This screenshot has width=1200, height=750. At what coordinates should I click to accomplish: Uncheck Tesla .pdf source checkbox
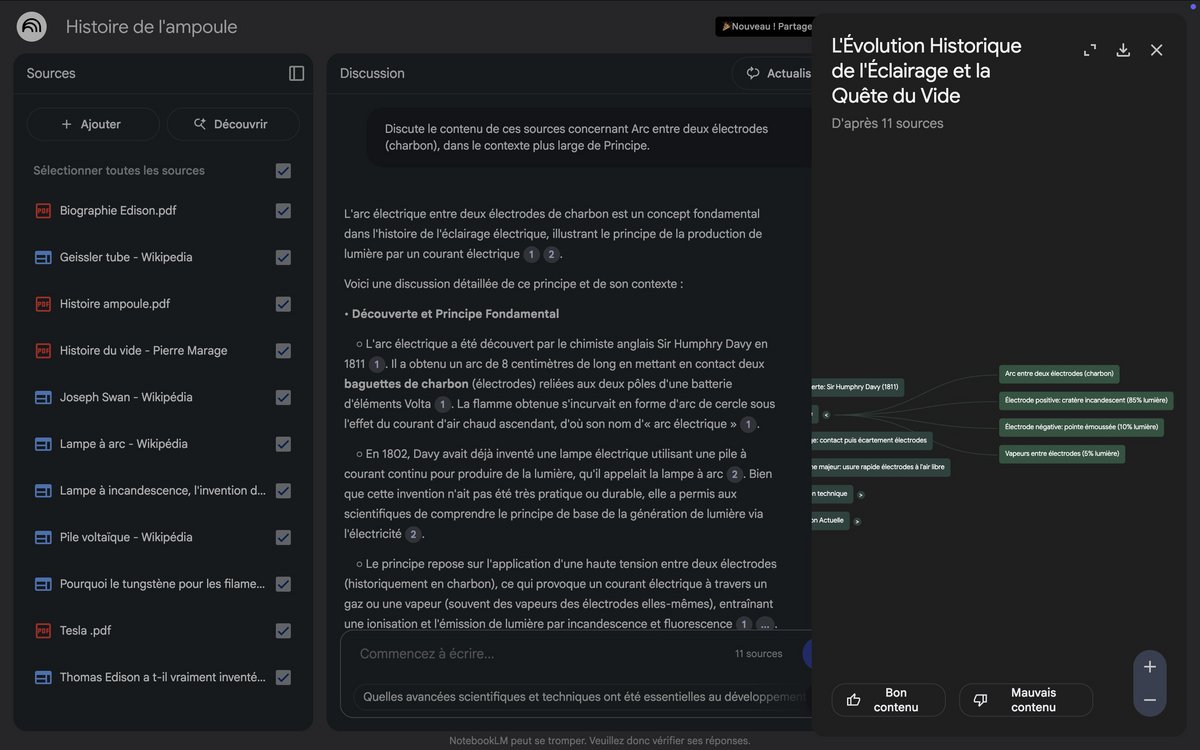pyautogui.click(x=283, y=631)
